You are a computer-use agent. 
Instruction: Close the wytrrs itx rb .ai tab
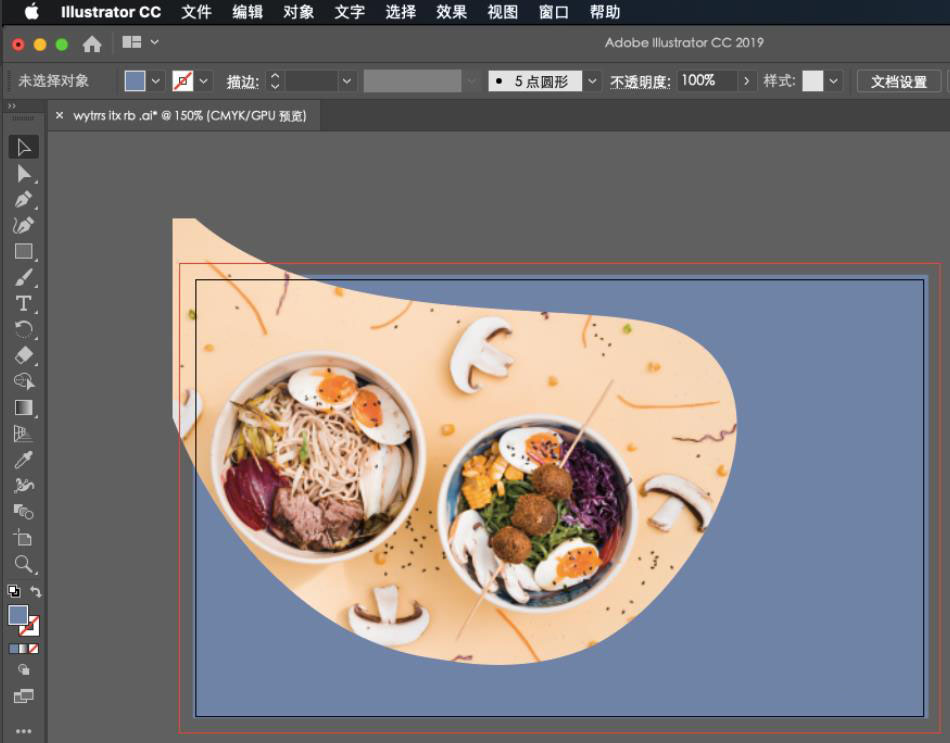point(59,115)
